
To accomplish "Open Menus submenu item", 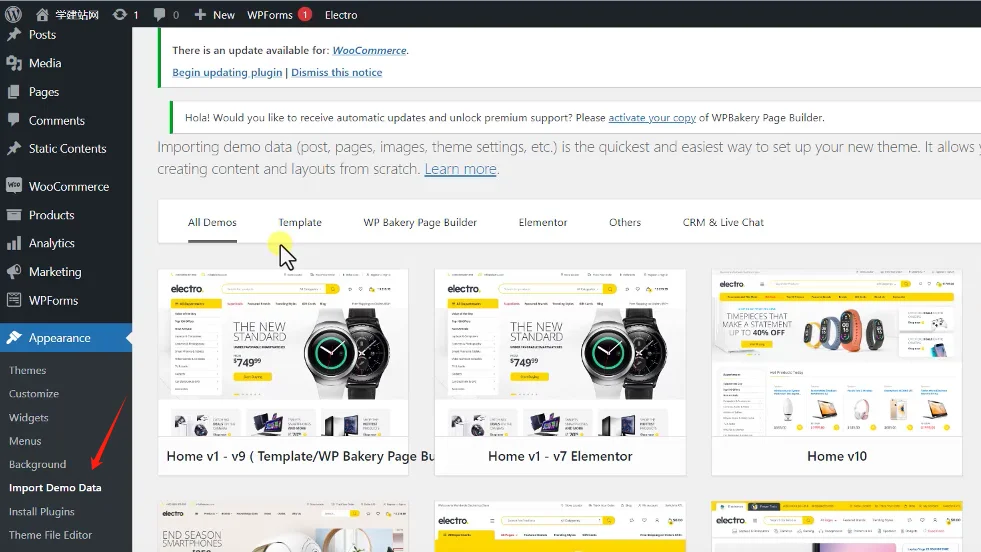I will pyautogui.click(x=25, y=441).
